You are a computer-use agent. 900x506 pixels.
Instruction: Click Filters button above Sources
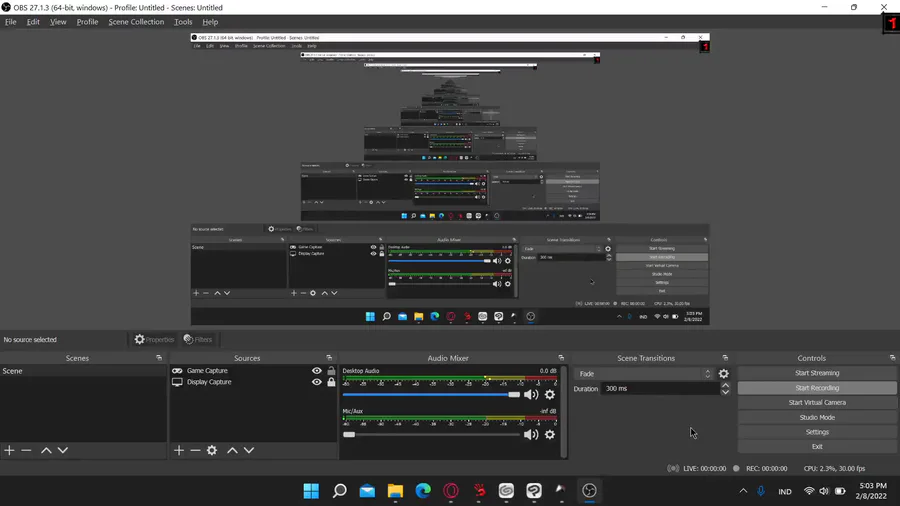pyautogui.click(x=197, y=340)
